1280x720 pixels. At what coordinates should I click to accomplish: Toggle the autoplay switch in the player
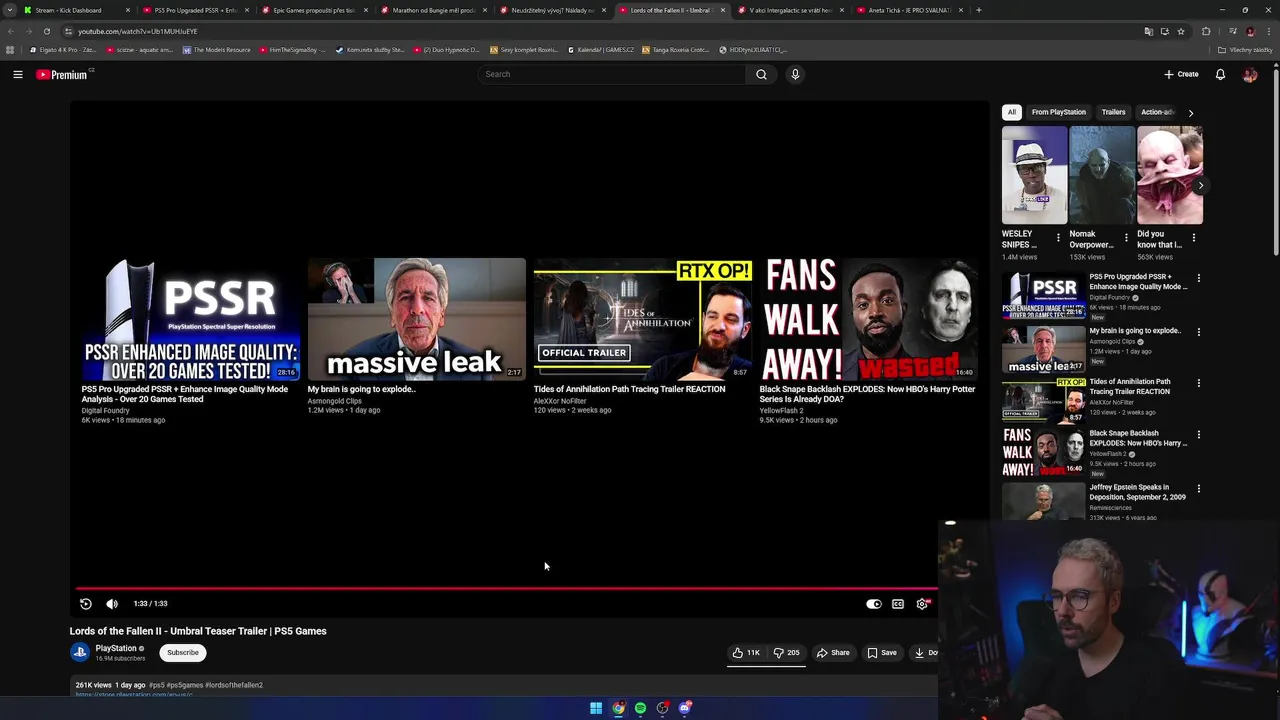pyautogui.click(x=873, y=604)
